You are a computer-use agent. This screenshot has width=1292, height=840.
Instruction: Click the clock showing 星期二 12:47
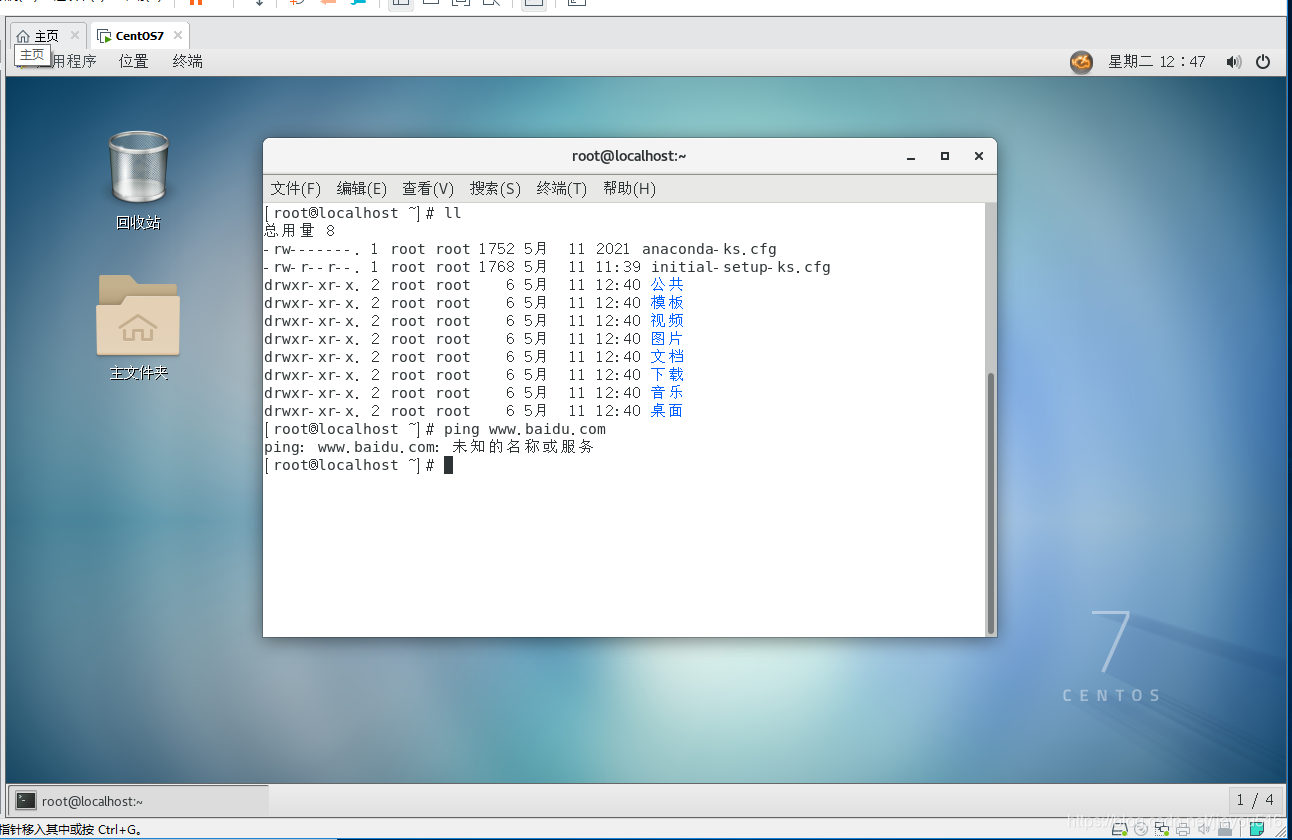coord(1156,62)
